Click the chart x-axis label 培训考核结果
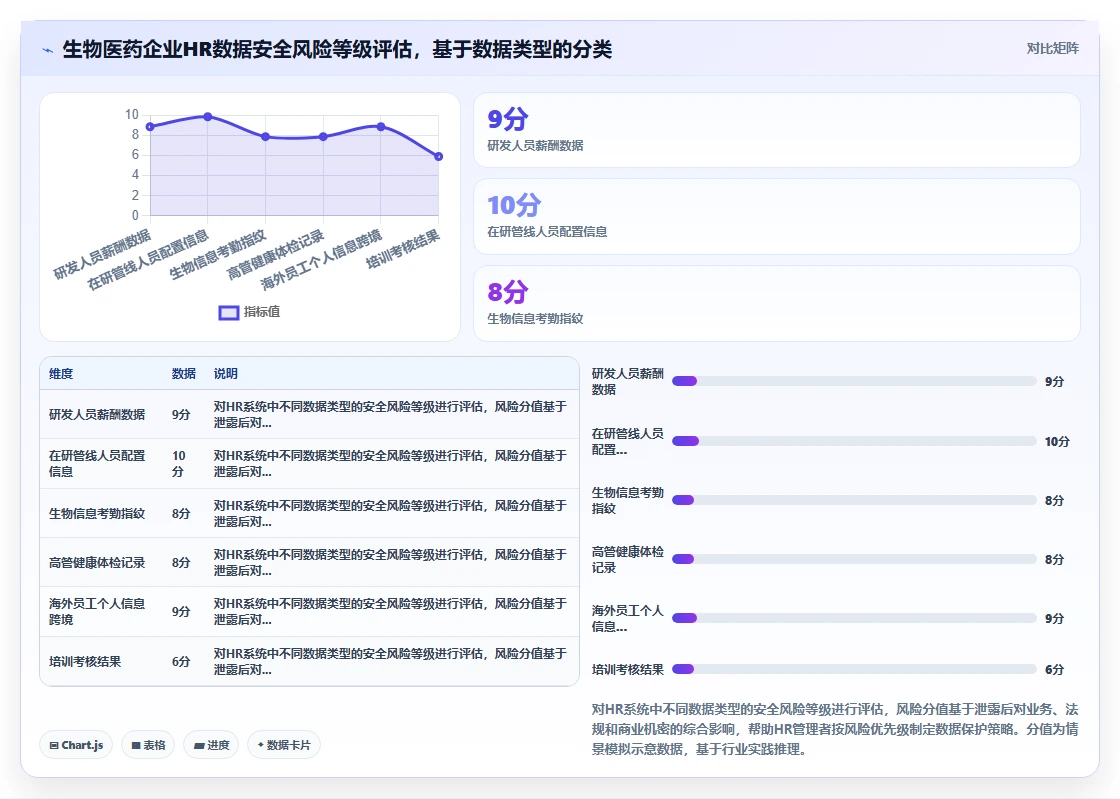 (403, 249)
